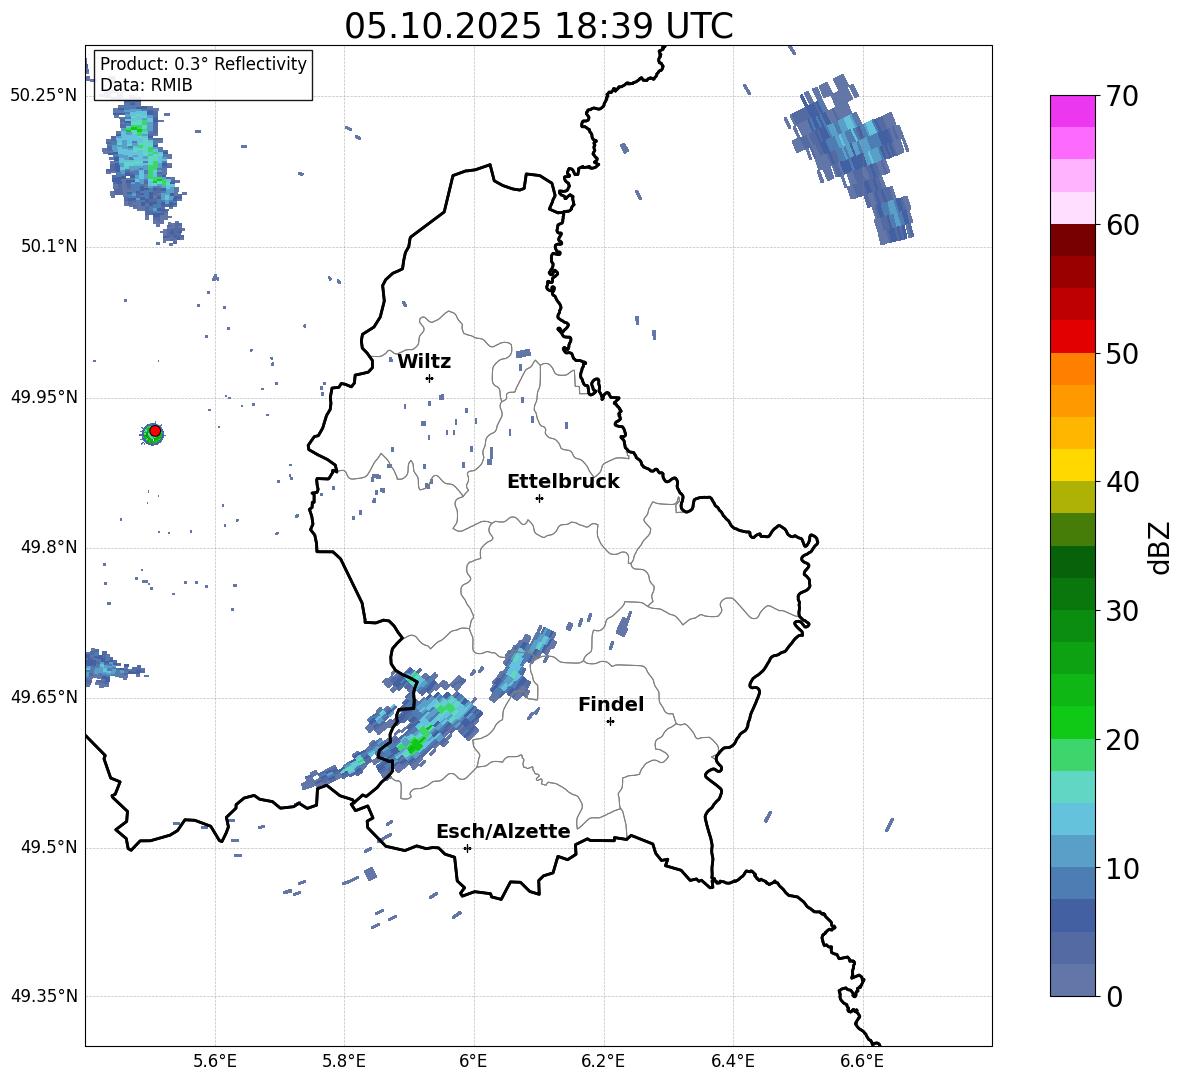1184x1081 pixels.
Task: Select the Findel city label
Action: [611, 704]
